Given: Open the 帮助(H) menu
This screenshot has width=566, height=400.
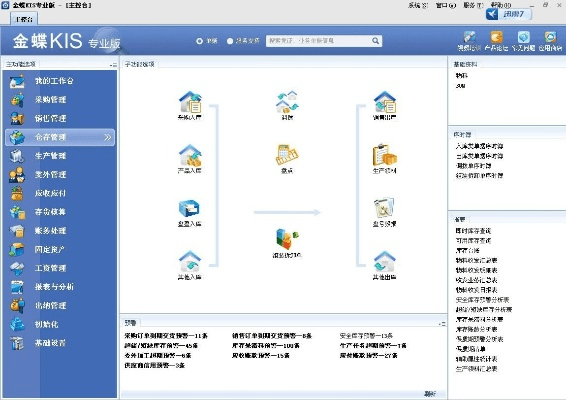Looking at the screenshot, I should click(x=501, y=5).
